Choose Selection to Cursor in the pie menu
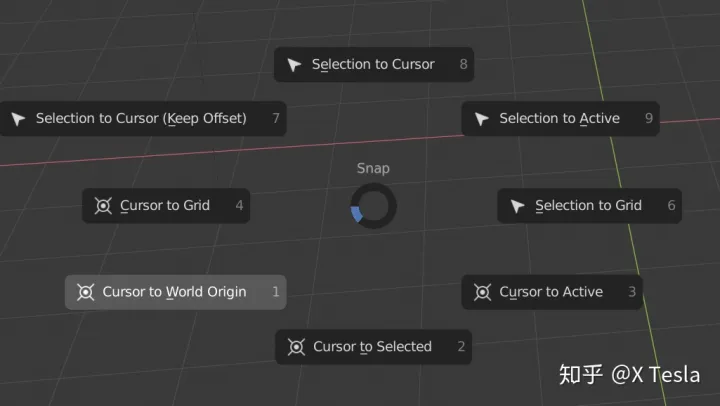Viewport: 720px width, 406px height. 374,64
